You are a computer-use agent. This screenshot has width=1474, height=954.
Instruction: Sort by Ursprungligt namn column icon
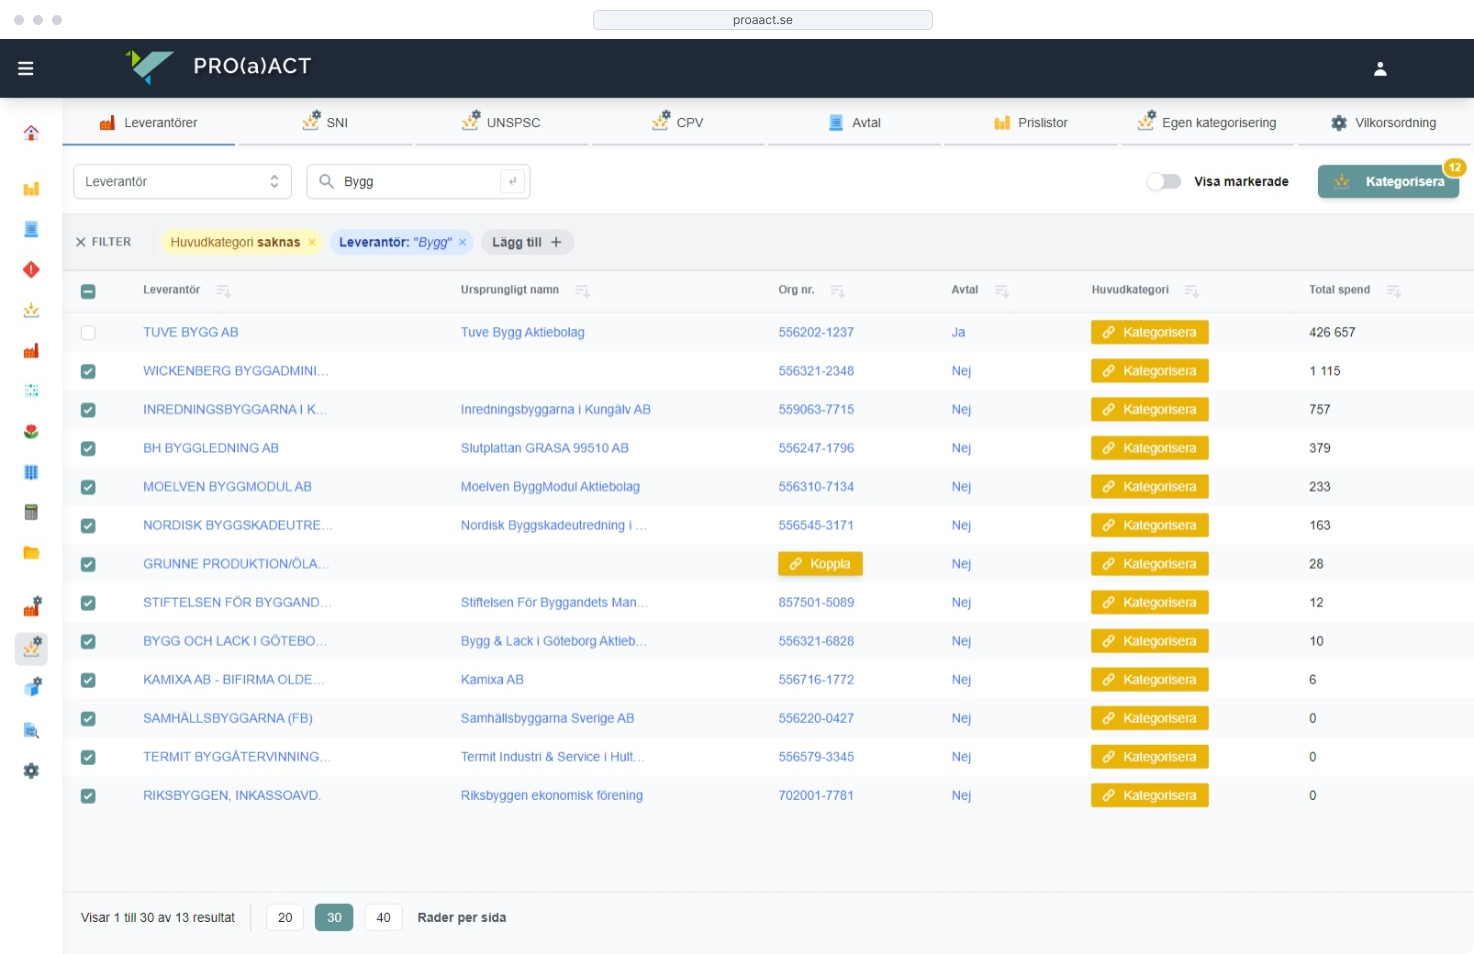click(582, 291)
